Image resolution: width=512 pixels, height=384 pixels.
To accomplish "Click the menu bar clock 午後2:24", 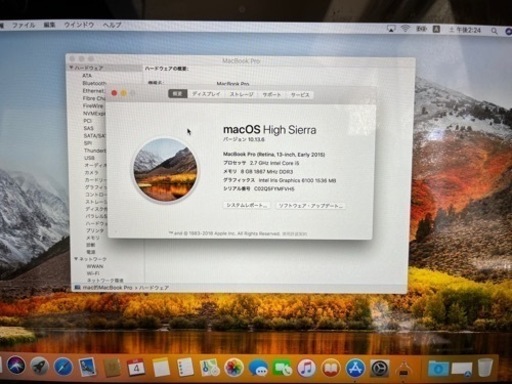I will coord(465,30).
